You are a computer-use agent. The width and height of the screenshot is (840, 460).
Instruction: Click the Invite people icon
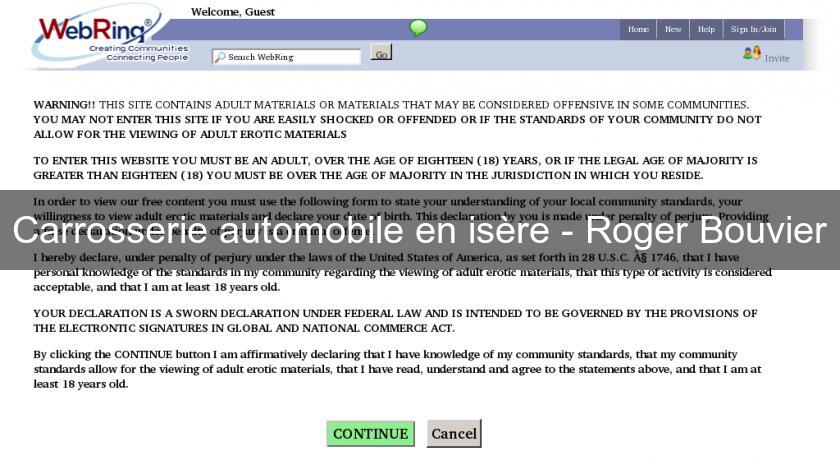point(752,52)
